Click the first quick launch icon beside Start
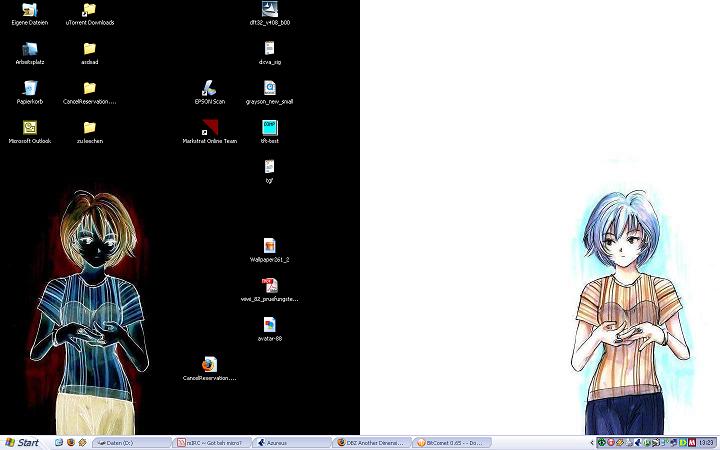Screen dimensions: 720x450 pyautogui.click(x=59, y=443)
